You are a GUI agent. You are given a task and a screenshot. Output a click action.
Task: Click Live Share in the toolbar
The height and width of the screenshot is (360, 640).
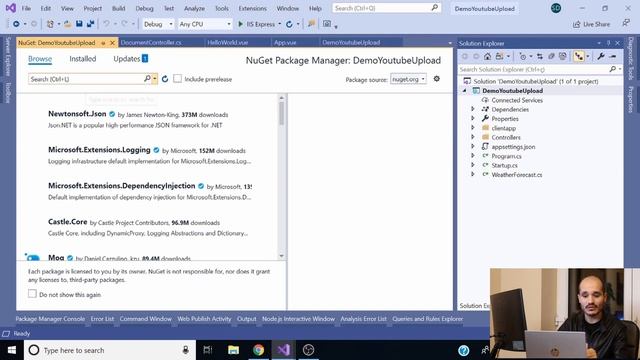pos(591,24)
